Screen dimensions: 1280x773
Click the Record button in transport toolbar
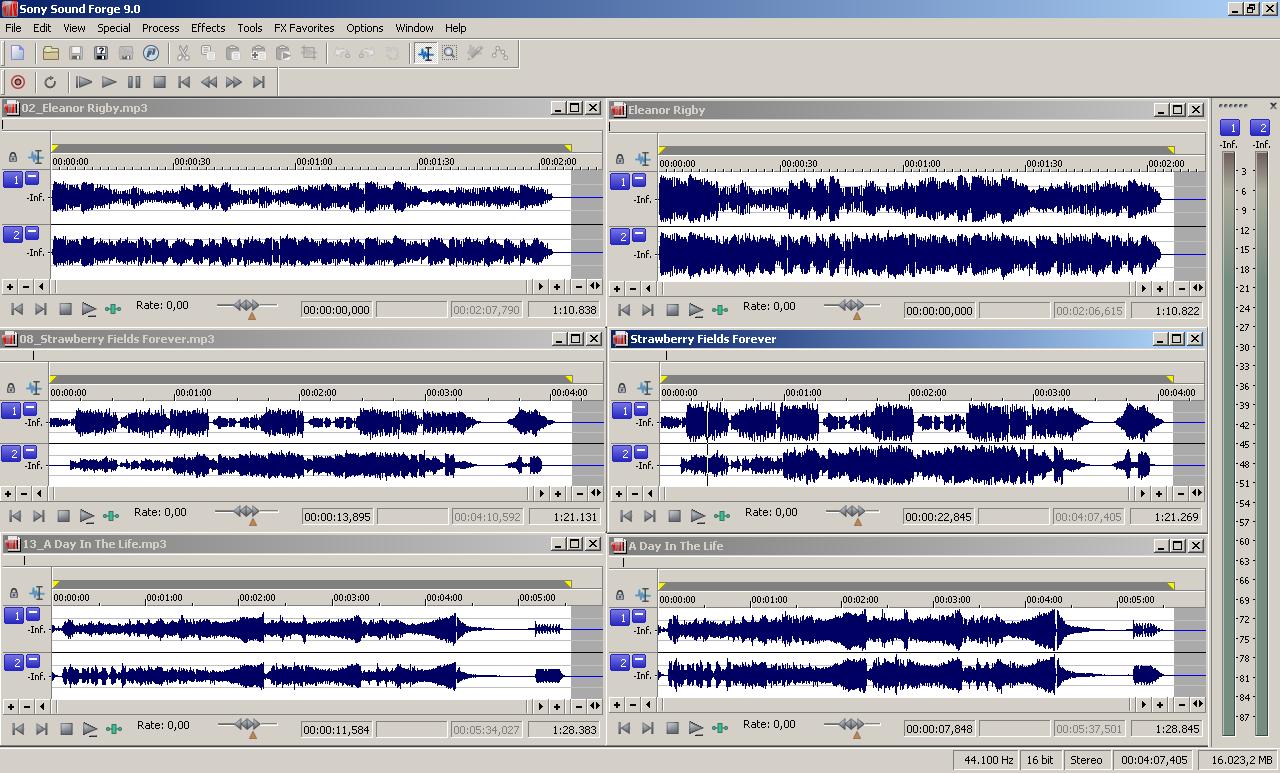coord(18,82)
